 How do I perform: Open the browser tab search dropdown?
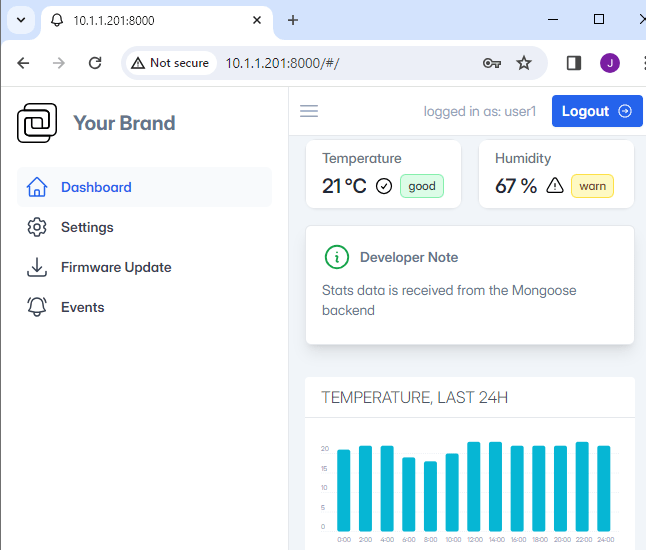pos(21,20)
